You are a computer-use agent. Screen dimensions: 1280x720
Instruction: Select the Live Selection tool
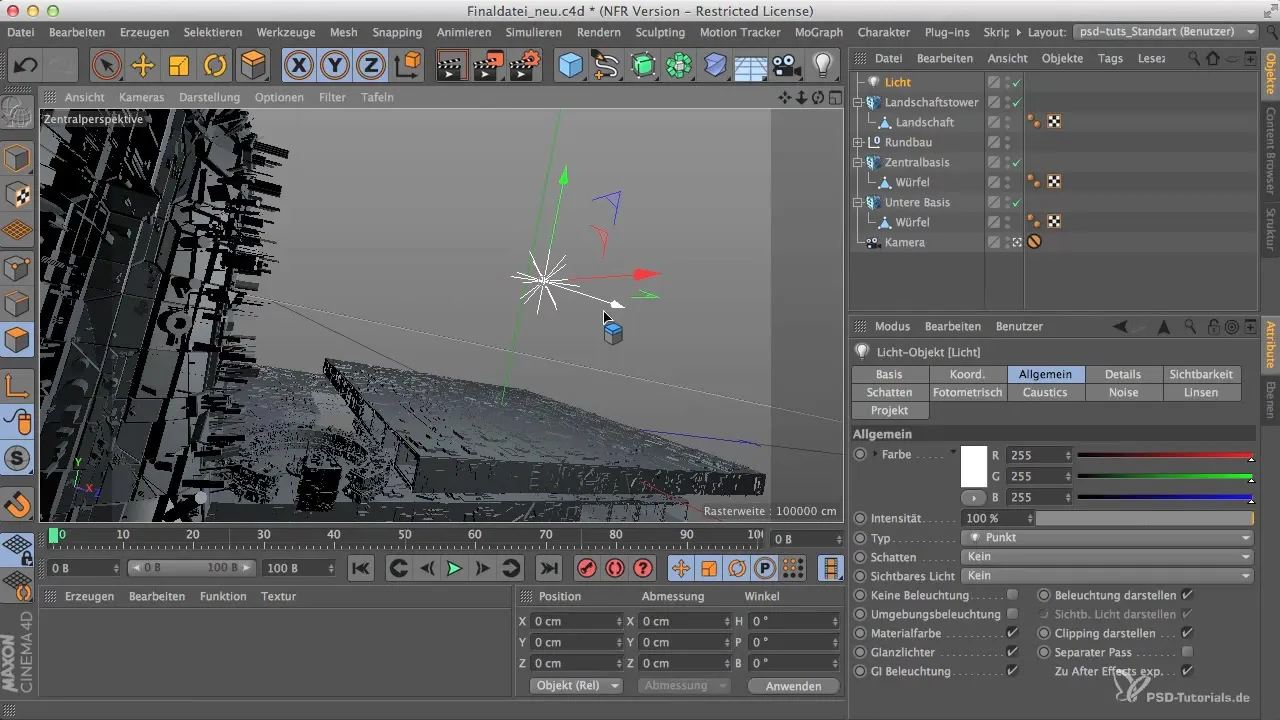pyautogui.click(x=106, y=66)
